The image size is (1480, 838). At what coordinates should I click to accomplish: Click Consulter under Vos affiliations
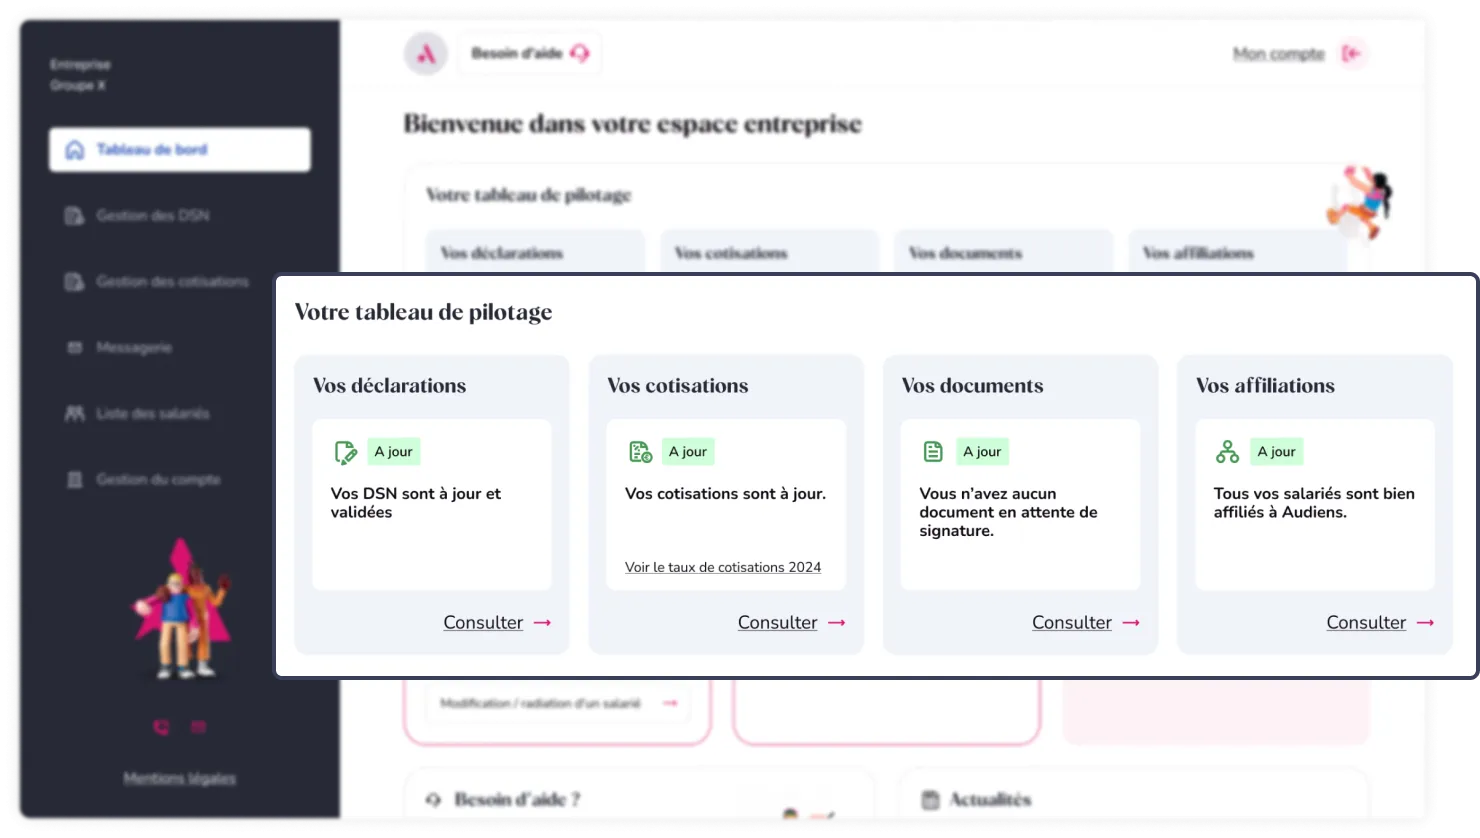tap(1379, 622)
